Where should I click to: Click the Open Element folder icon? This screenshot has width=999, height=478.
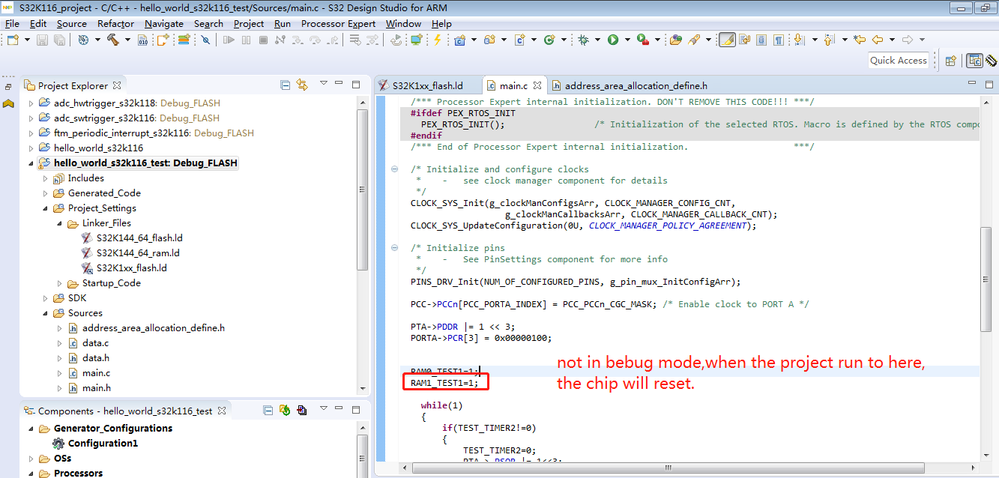675,40
